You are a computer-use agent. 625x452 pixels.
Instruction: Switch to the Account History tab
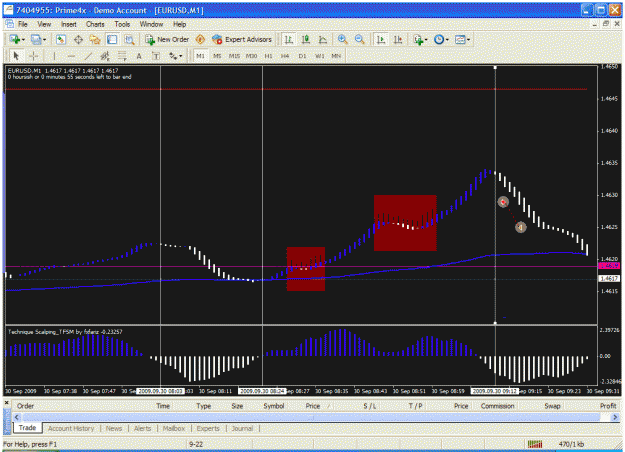tap(71, 428)
